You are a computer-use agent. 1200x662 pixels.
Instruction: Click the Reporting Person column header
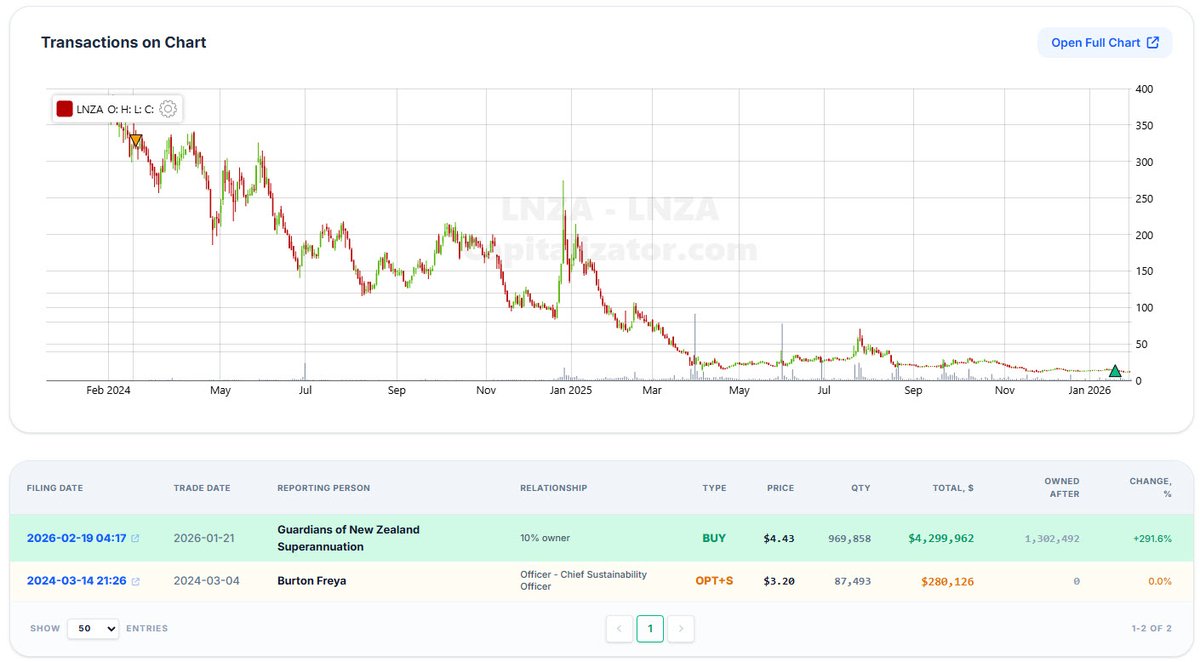[x=323, y=488]
